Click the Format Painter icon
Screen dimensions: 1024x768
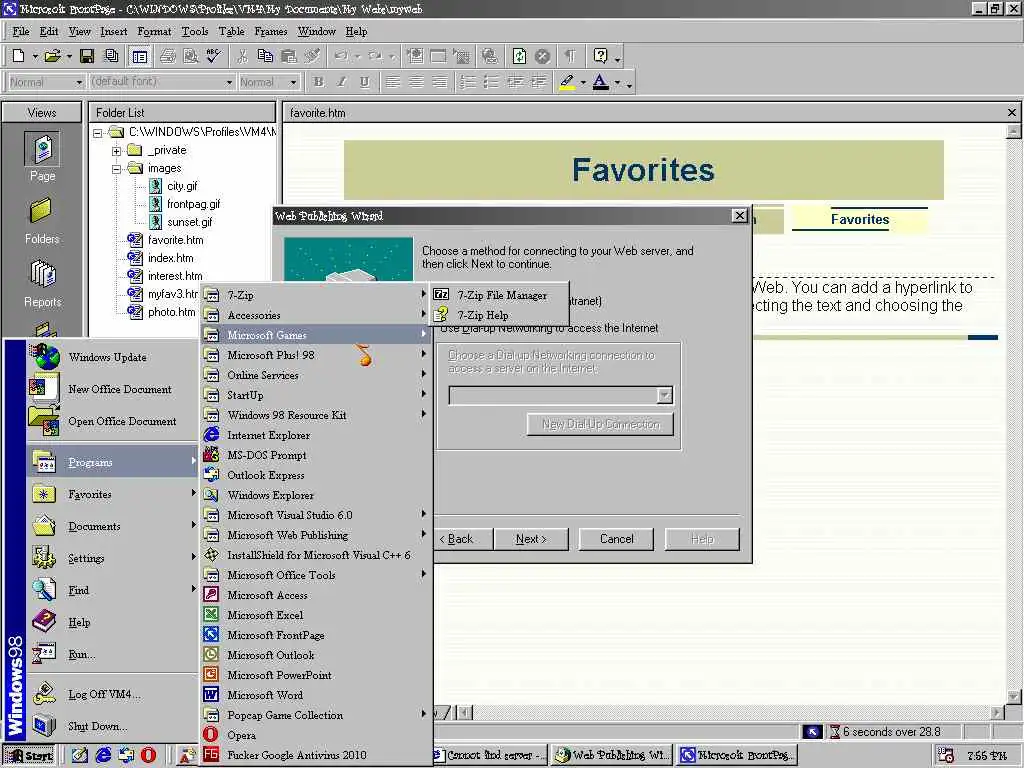pos(312,56)
